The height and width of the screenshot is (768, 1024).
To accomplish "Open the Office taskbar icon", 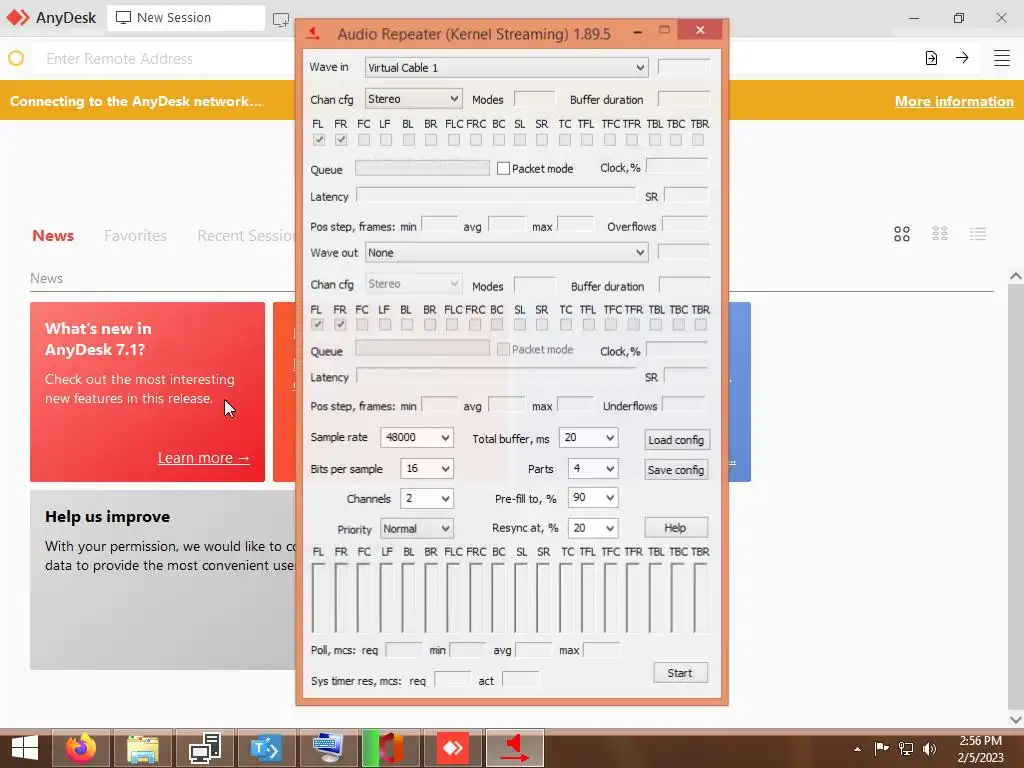I will coord(391,748).
